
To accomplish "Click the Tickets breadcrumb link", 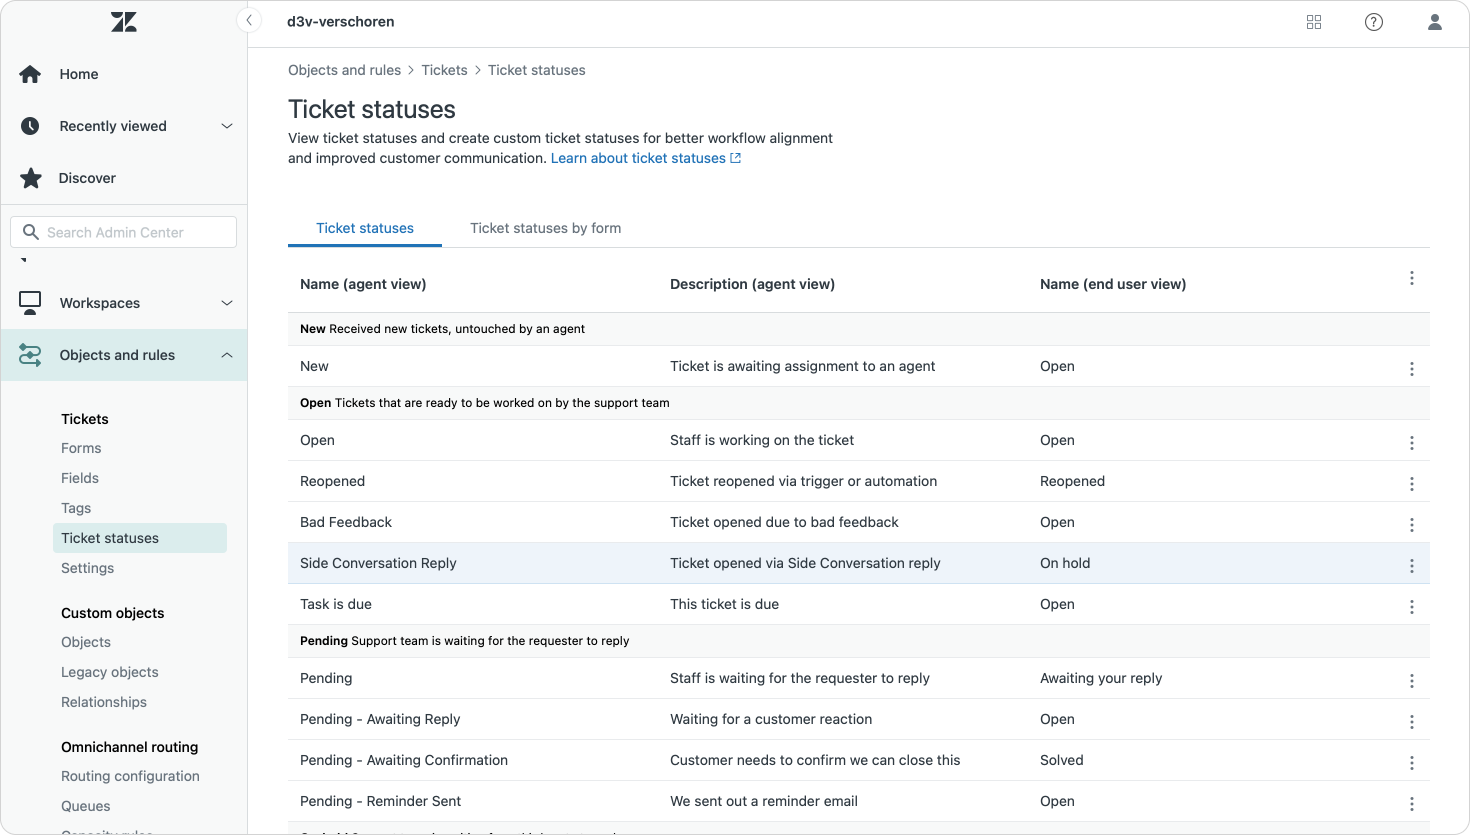I will pos(444,70).
